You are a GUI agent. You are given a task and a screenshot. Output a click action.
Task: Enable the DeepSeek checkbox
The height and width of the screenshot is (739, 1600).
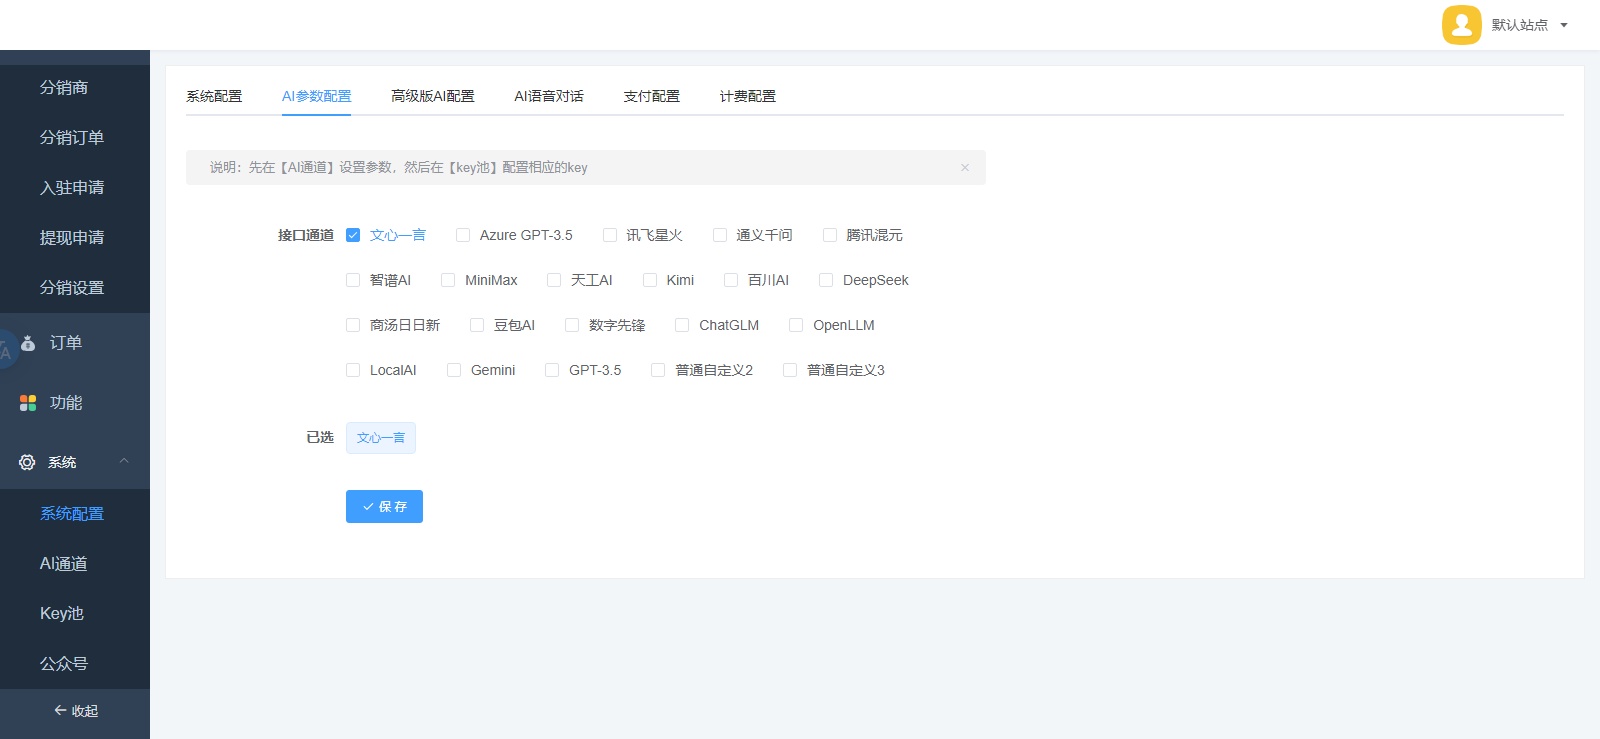coord(826,280)
